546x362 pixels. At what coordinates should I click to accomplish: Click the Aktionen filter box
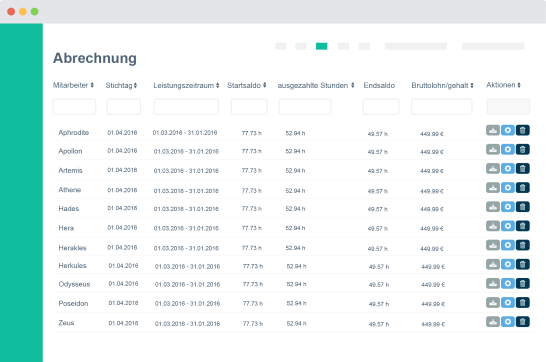click(508, 107)
